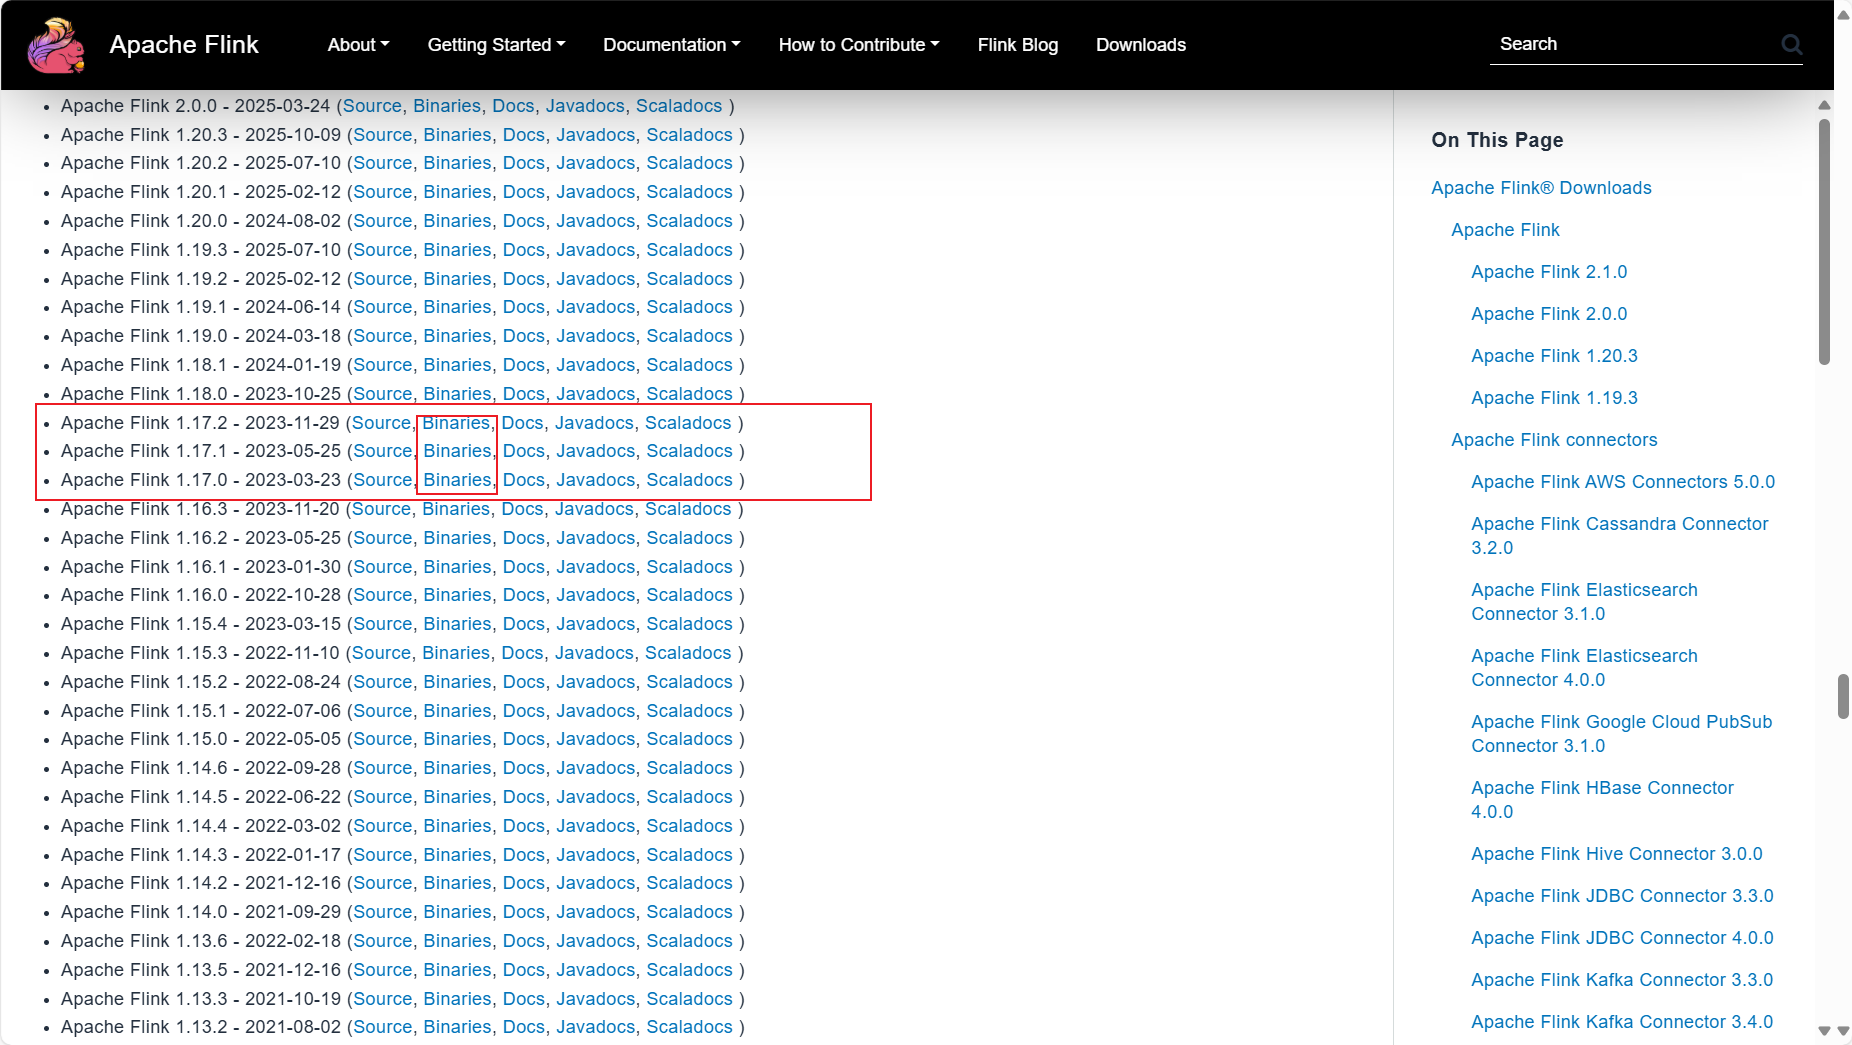Open Docs for Flink 1.14.5
1852x1045 pixels.
524,797
